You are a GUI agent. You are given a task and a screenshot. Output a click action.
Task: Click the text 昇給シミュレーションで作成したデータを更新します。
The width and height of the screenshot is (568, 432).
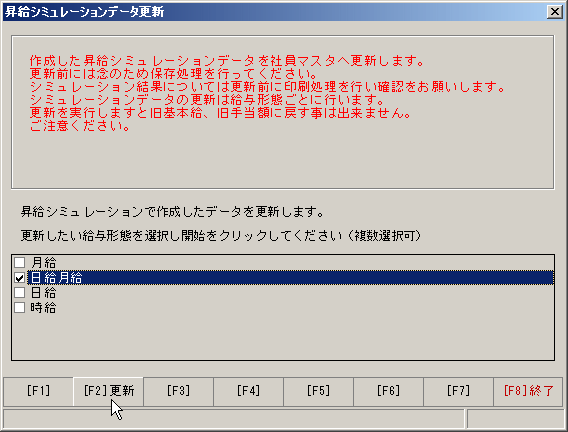[172, 212]
